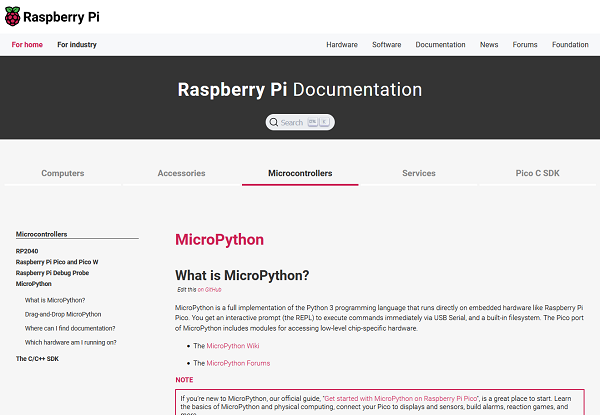
Task: Click the Microcontrollers sidebar heading
Action: 41,234
